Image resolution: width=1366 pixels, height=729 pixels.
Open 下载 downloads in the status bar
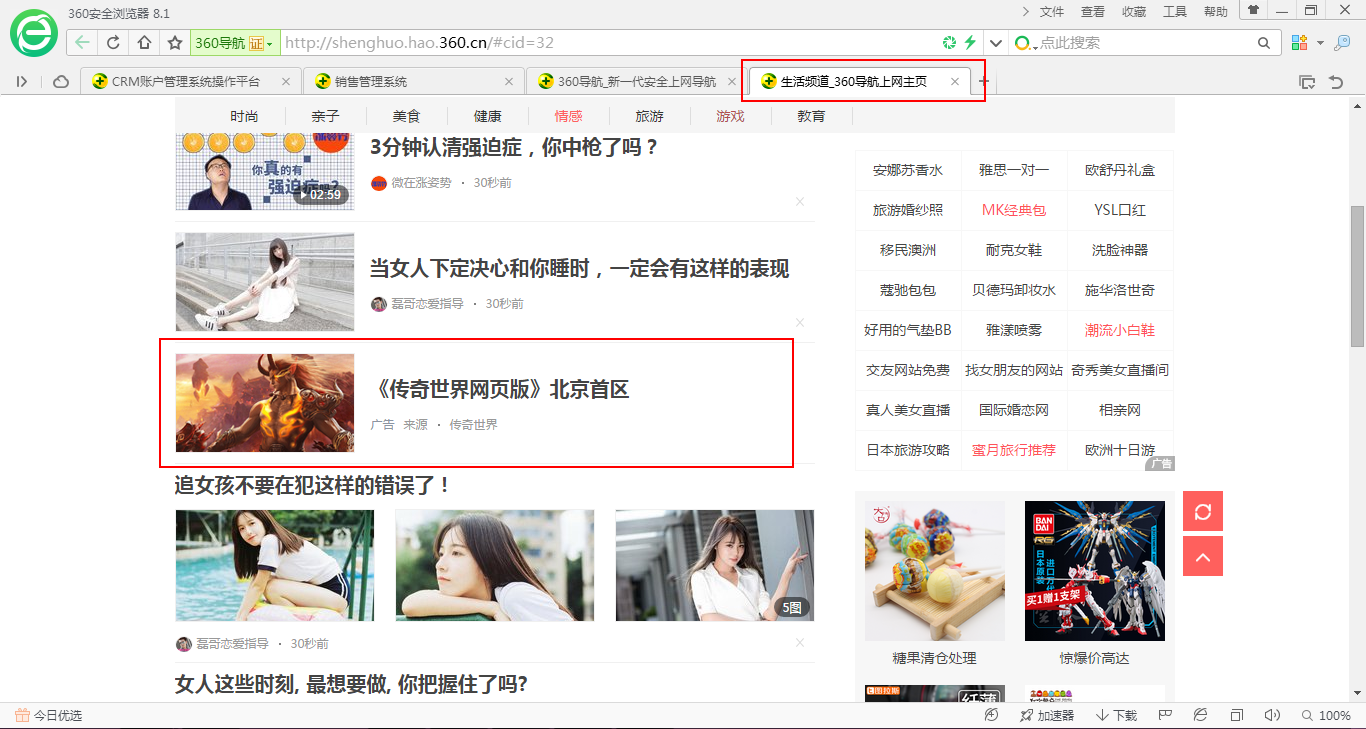point(1117,715)
